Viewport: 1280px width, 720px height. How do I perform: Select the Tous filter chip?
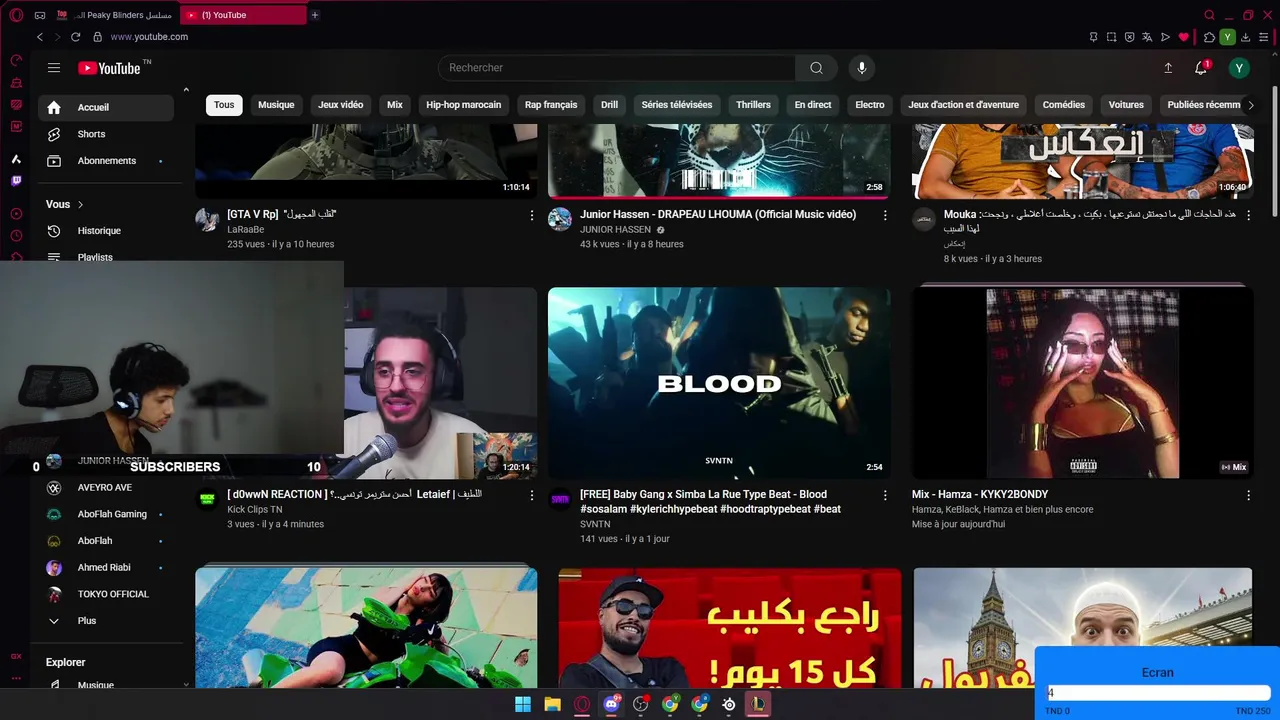click(224, 105)
